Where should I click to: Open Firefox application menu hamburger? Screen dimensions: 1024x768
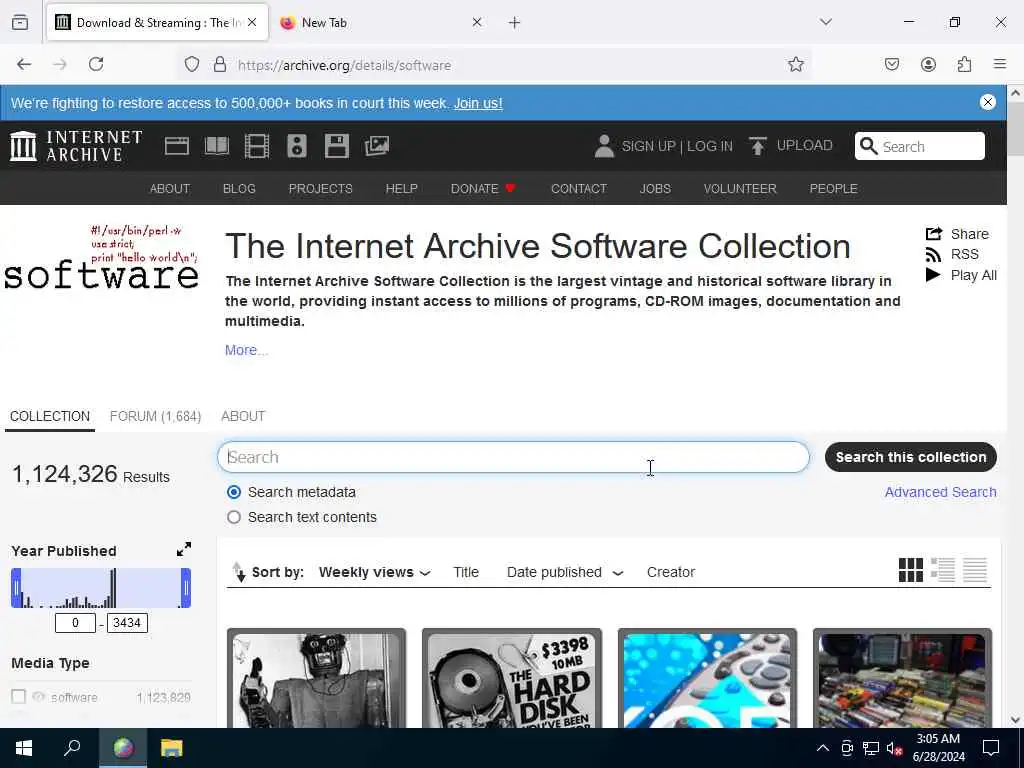1000,64
